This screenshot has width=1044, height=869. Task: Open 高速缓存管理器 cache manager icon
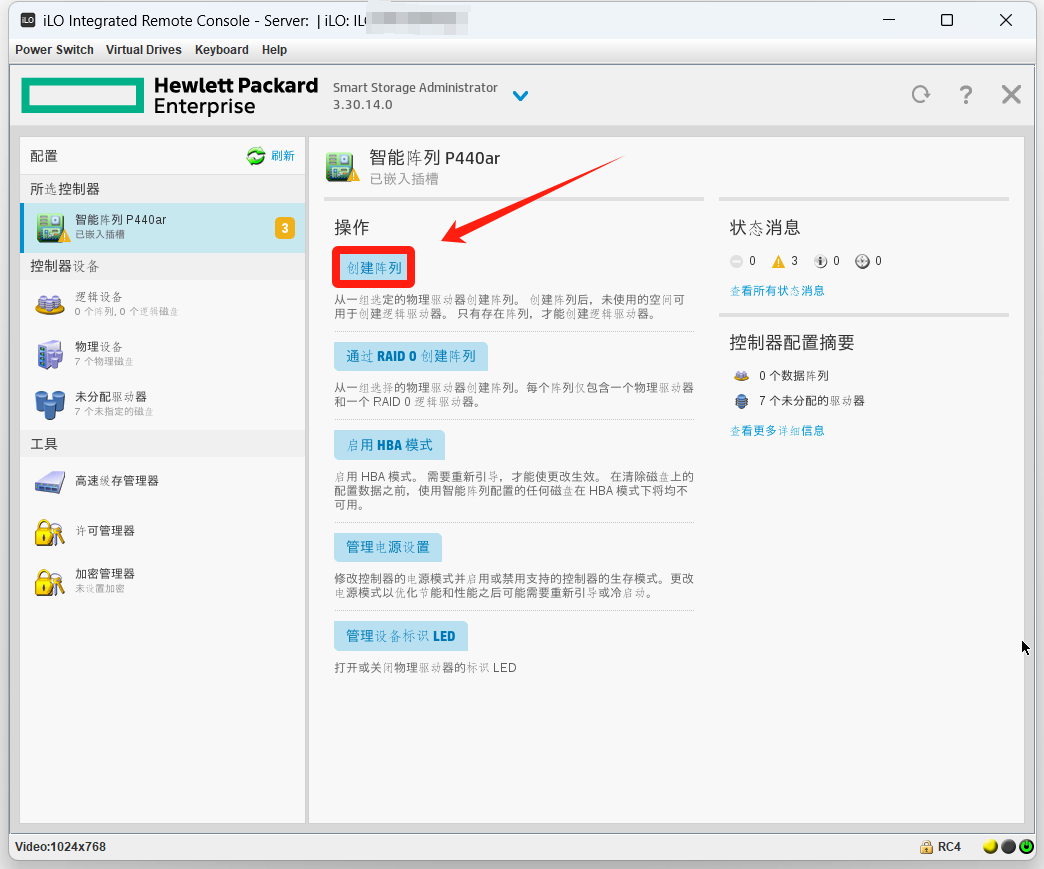(x=49, y=481)
